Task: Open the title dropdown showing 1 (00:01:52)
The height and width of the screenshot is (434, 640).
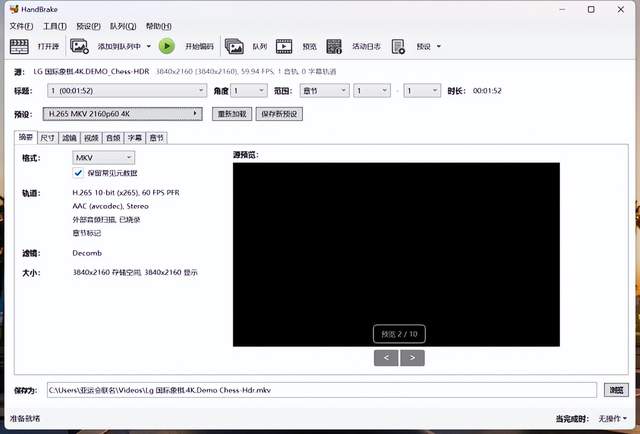Action: tap(127, 91)
